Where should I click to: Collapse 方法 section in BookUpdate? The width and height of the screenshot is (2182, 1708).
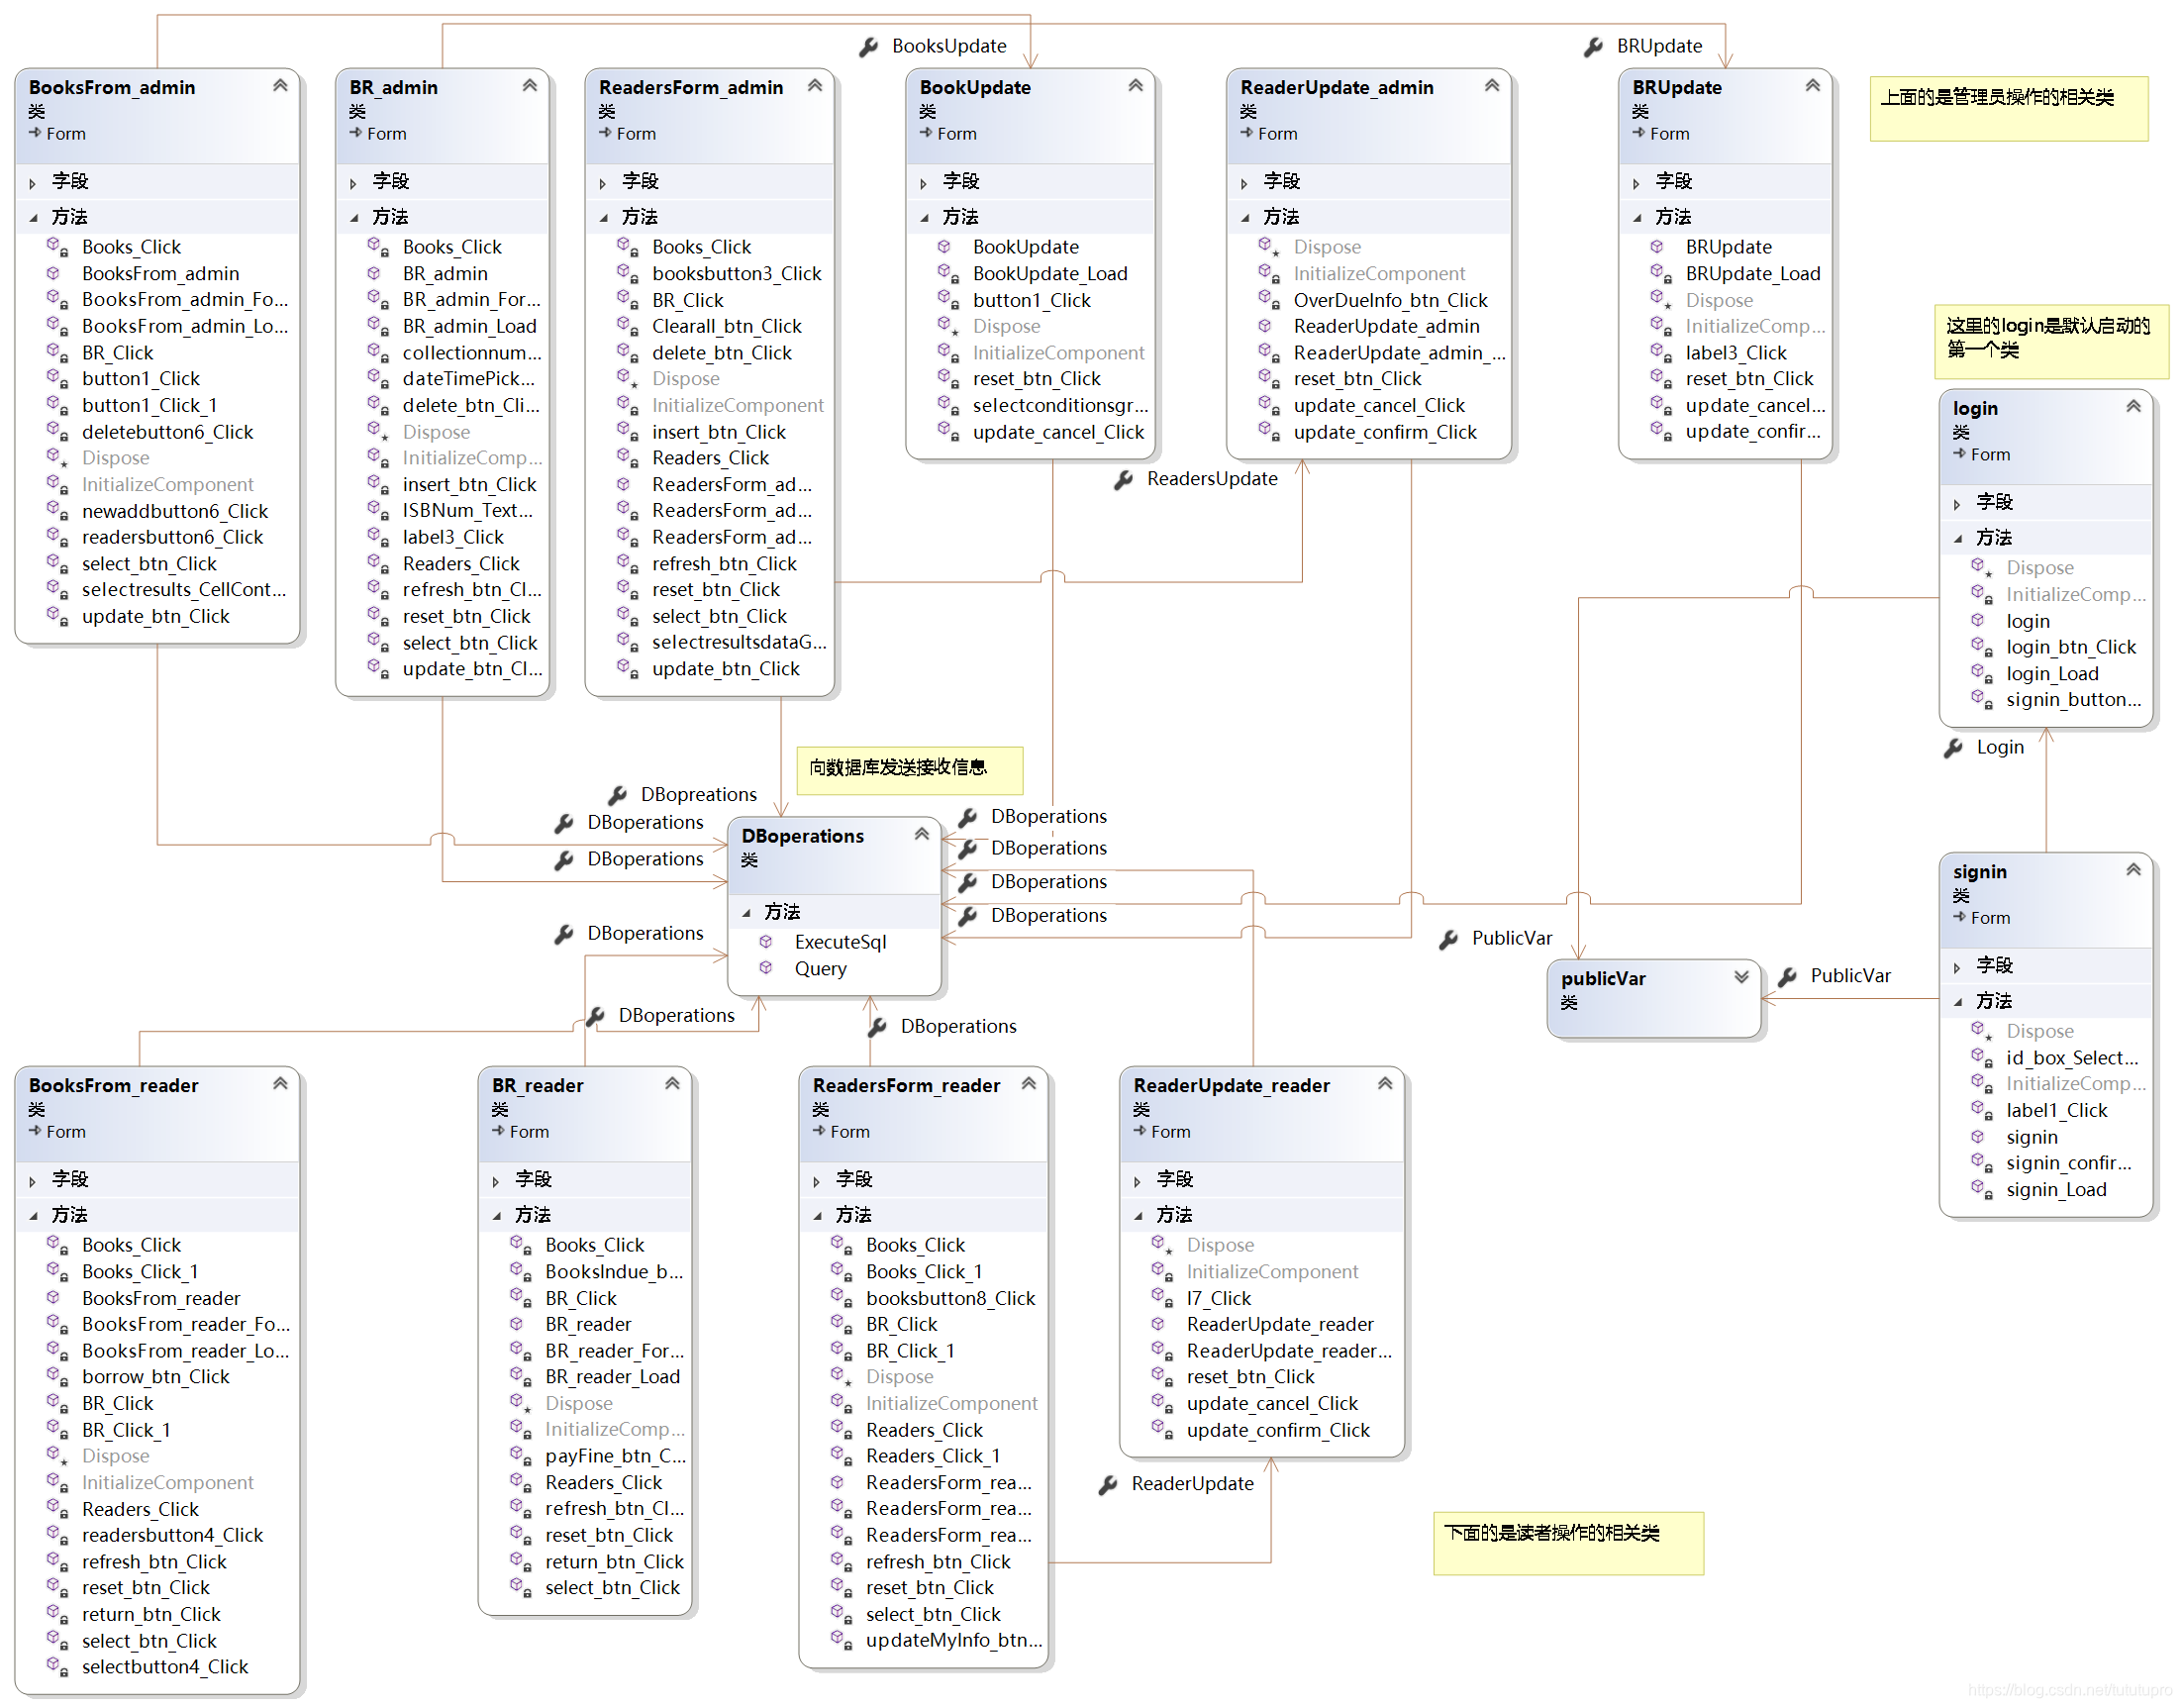click(923, 218)
